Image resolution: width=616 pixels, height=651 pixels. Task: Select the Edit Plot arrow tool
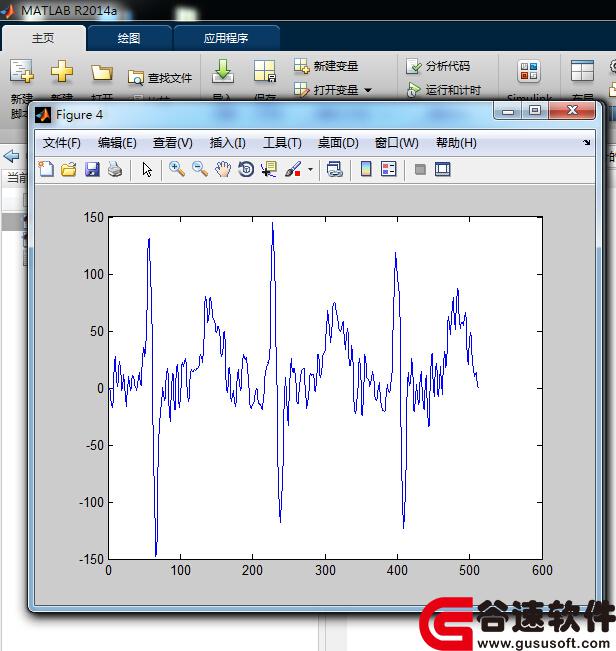click(x=147, y=169)
